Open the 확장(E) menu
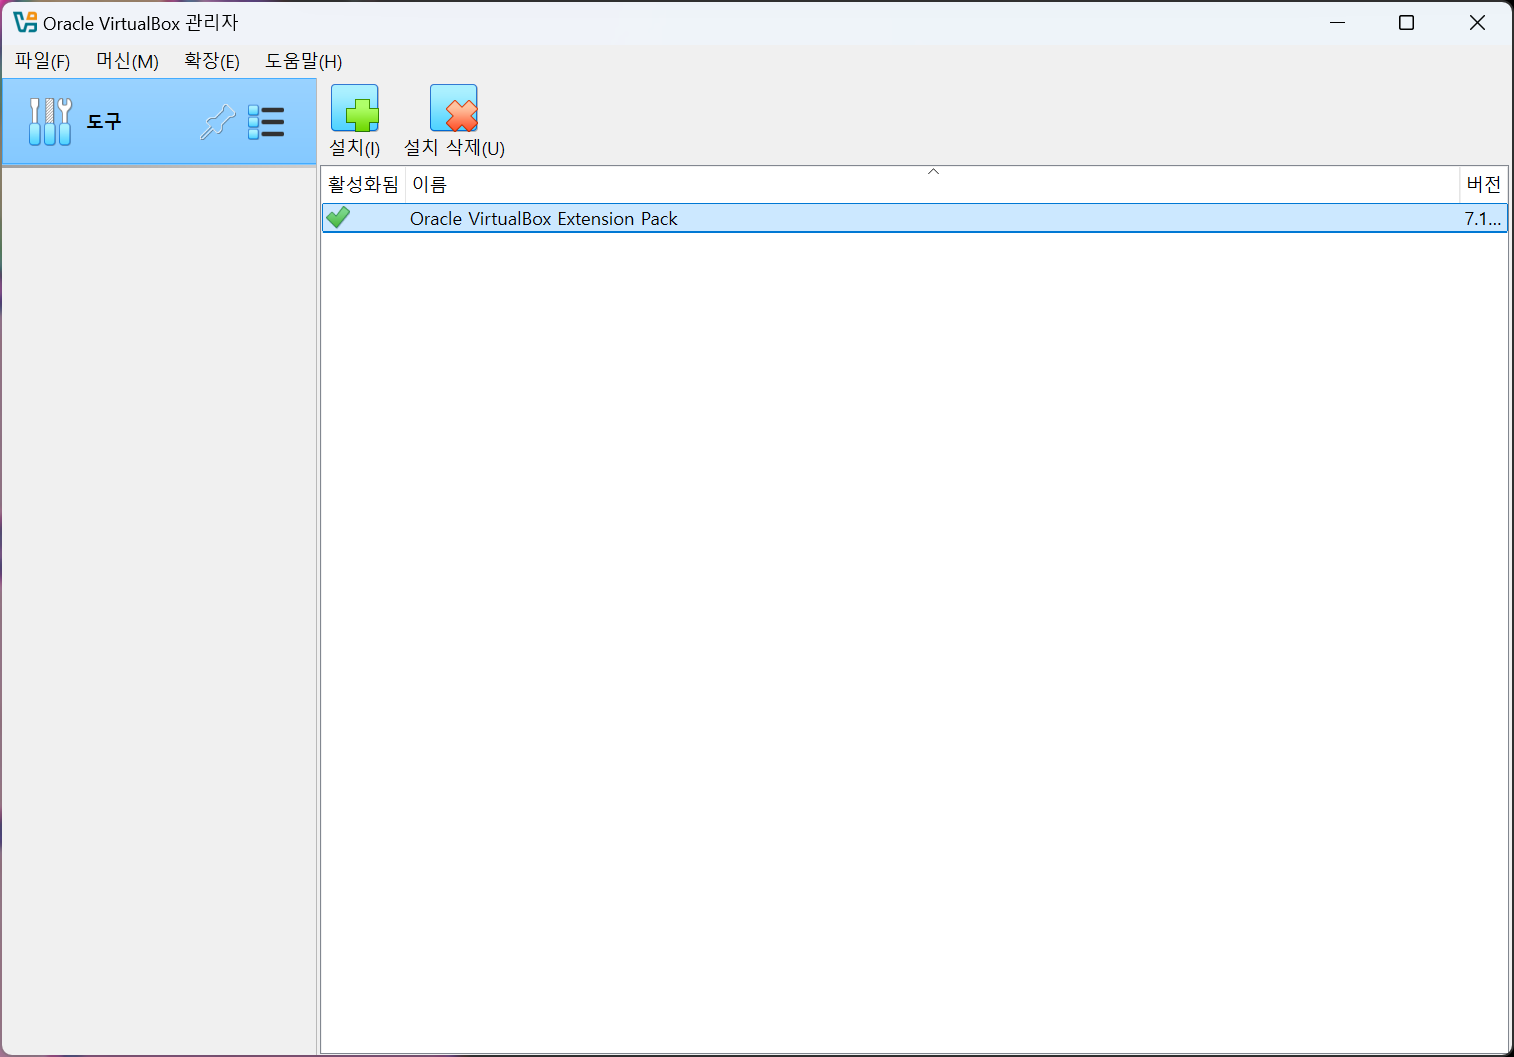1514x1057 pixels. click(212, 61)
